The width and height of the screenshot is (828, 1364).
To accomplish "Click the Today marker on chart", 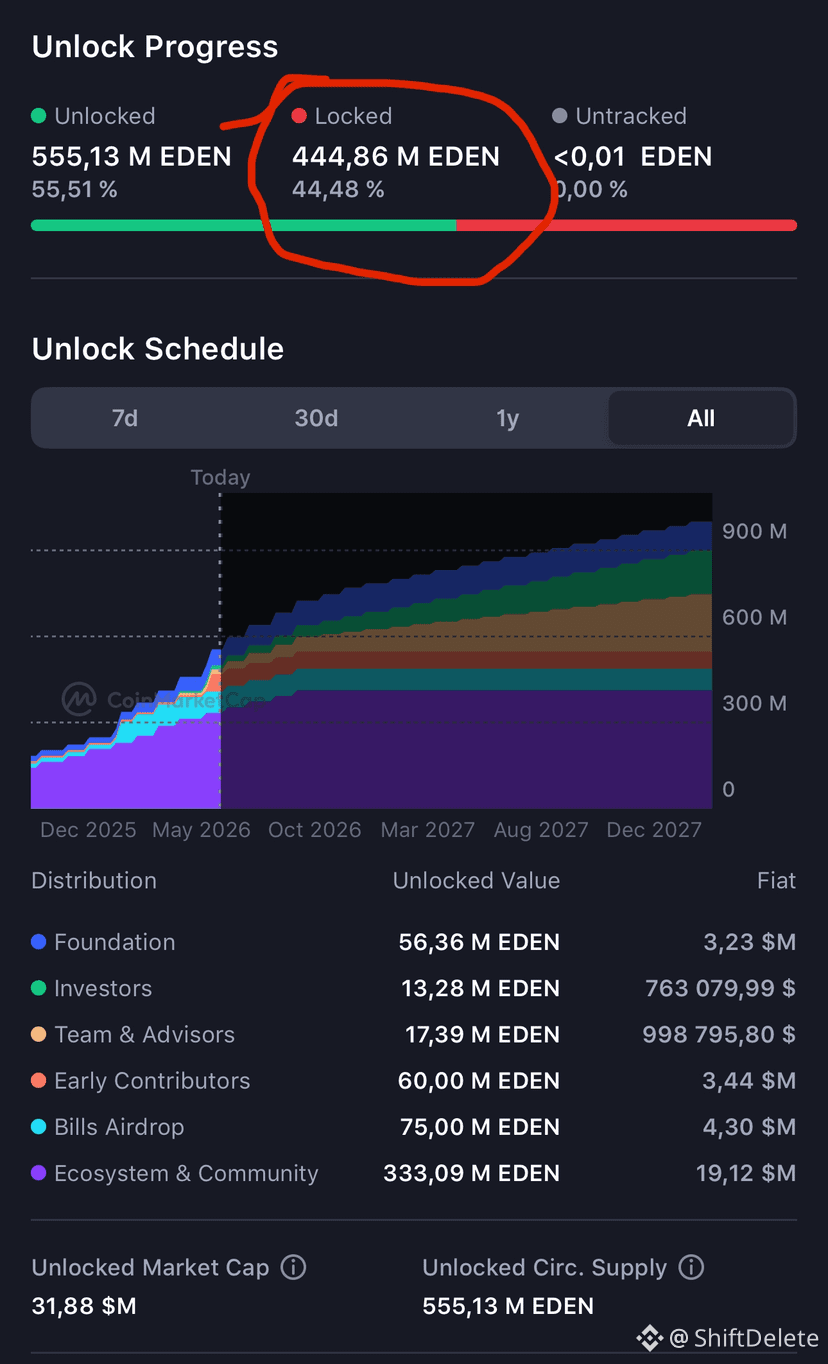I will tap(220, 478).
